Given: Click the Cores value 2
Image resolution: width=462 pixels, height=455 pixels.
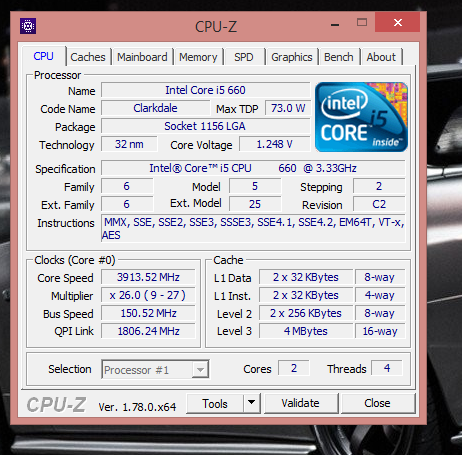Looking at the screenshot, I should point(294,368).
